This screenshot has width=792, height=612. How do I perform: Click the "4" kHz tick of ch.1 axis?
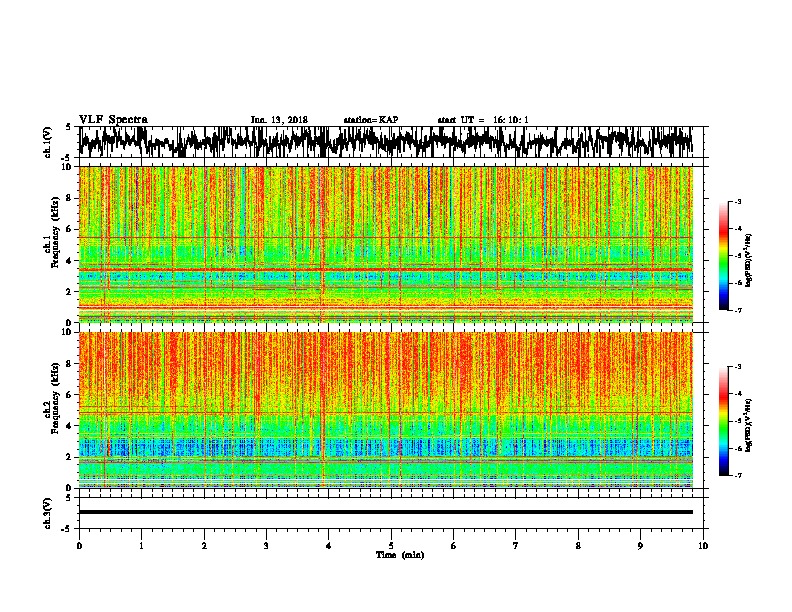coord(70,261)
